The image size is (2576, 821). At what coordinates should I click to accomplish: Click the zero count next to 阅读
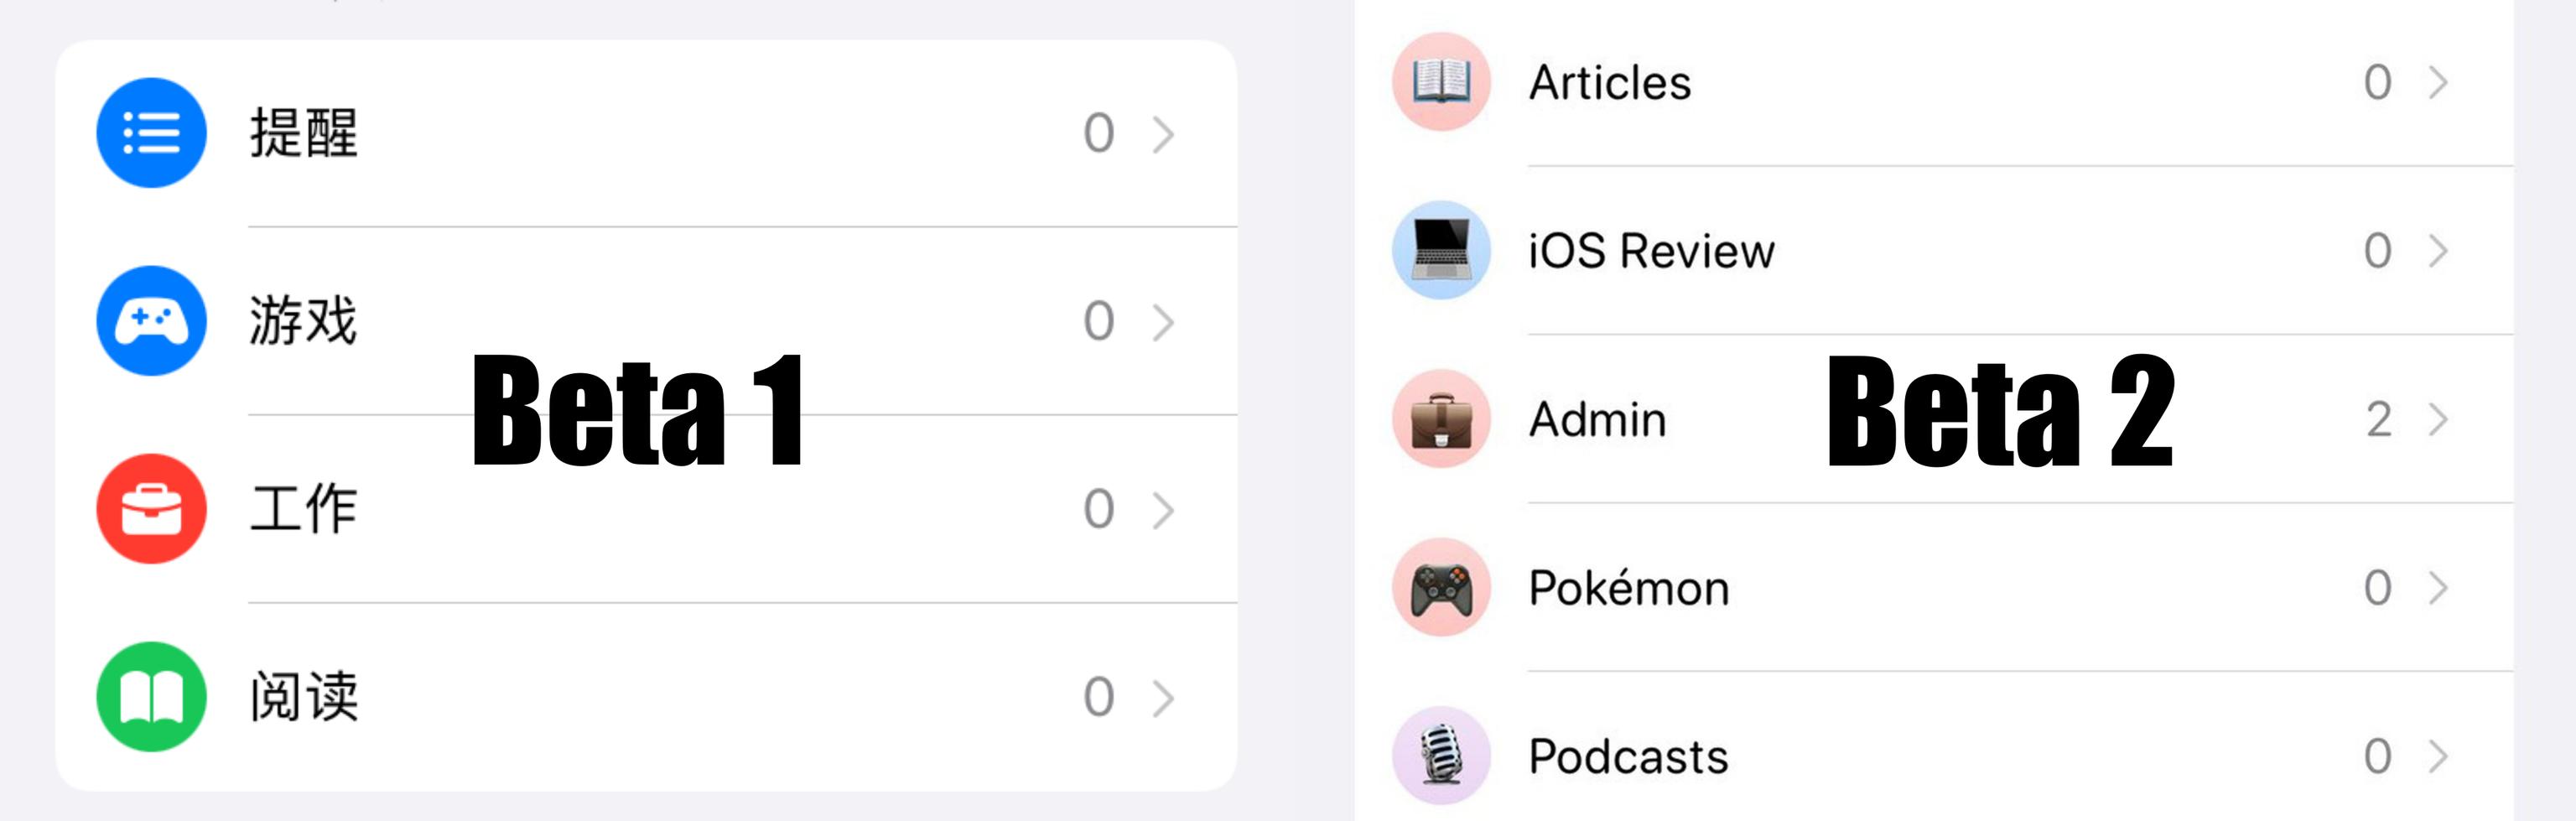coord(1097,697)
